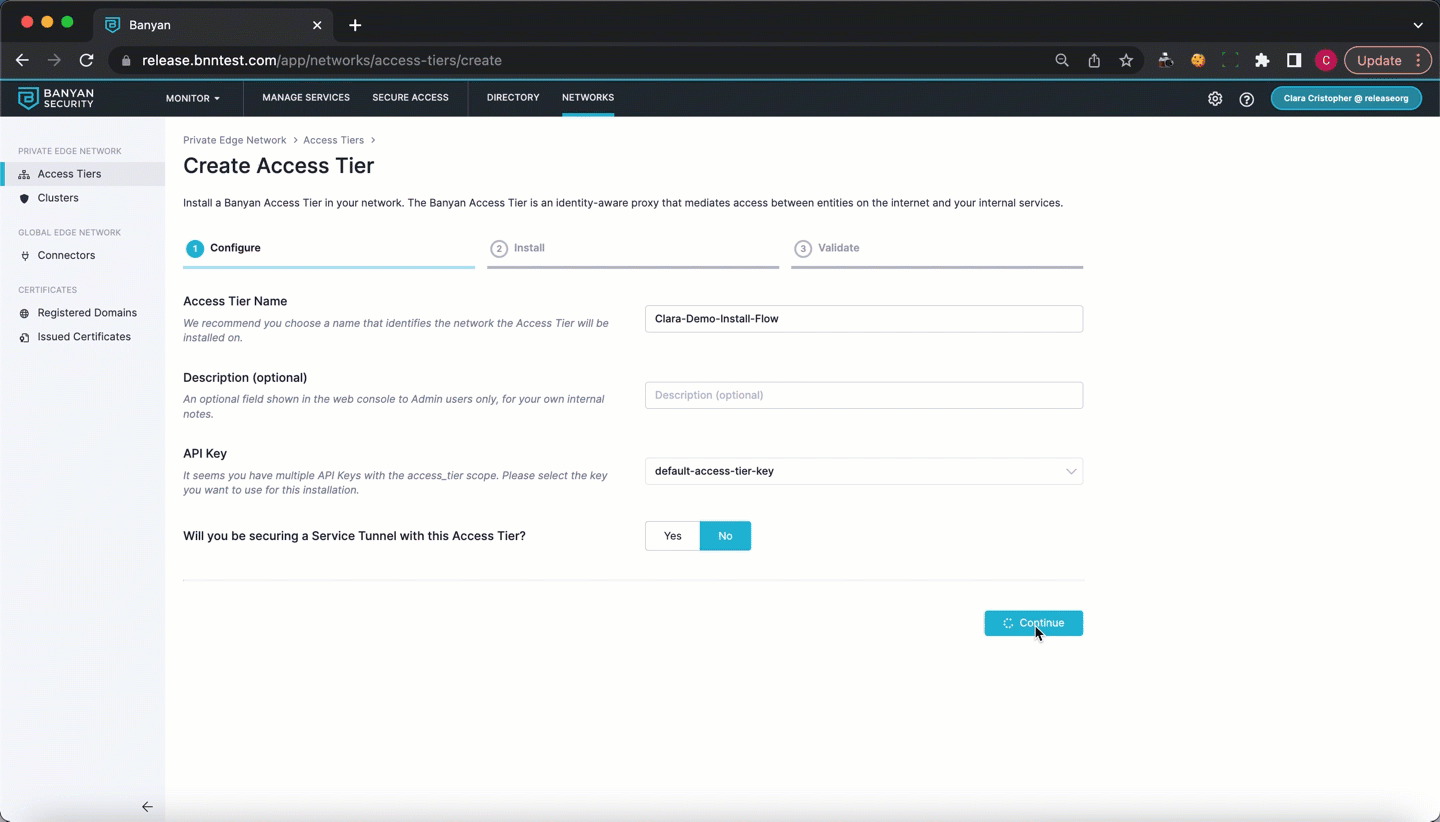
Task: Collapse sidebar with the left arrow
Action: click(147, 807)
